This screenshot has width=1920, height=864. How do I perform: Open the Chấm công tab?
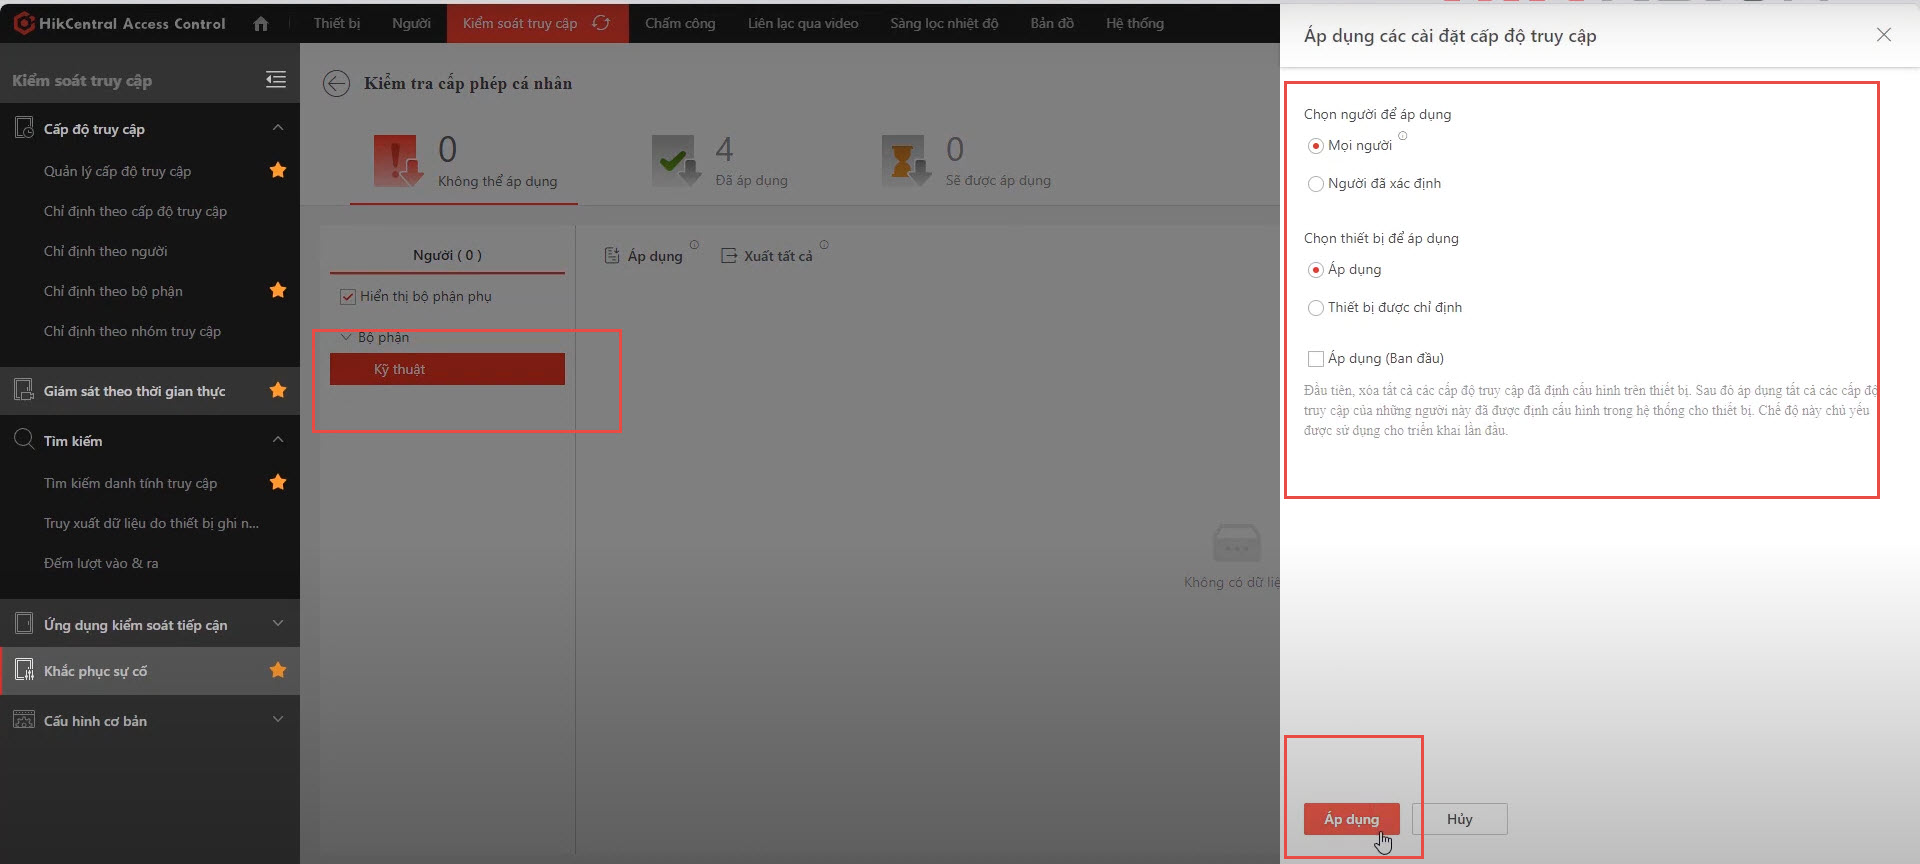[680, 23]
